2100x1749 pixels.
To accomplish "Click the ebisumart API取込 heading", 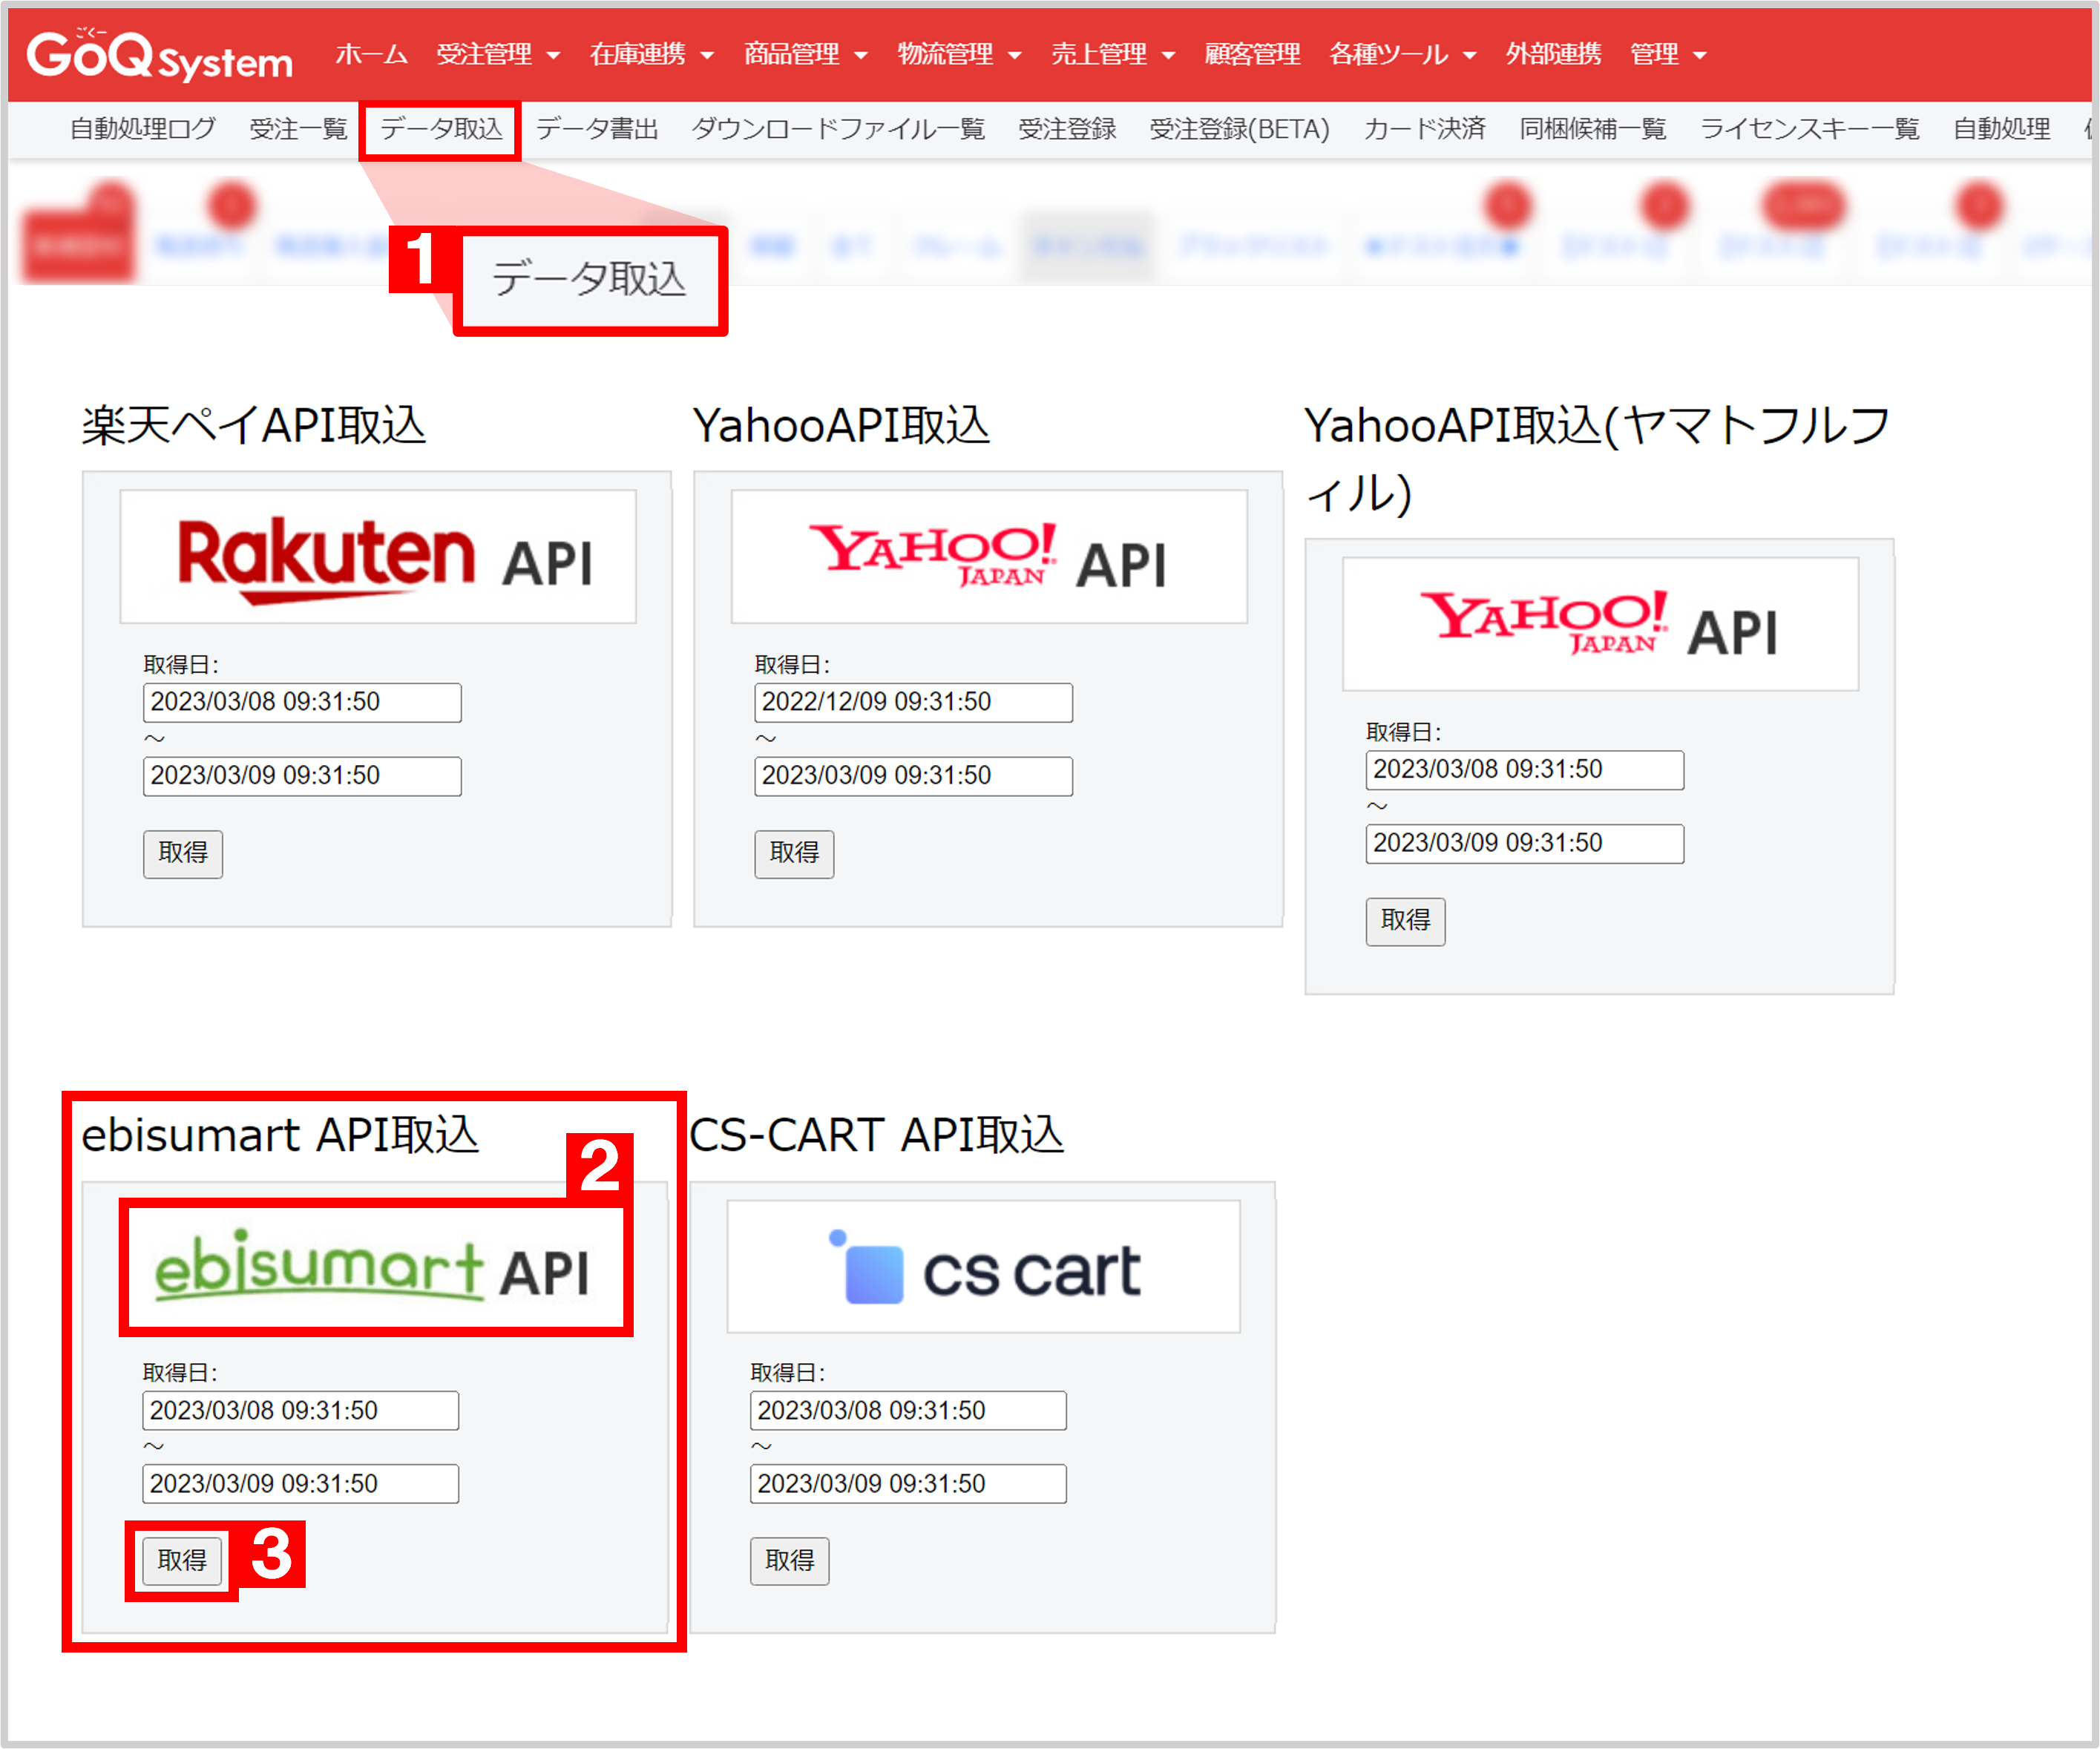I will click(x=280, y=1135).
